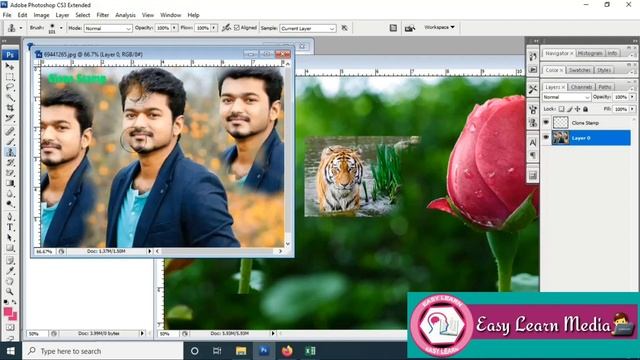Expand the Brush preset picker
Viewport: 640px width, 360px height.
61,28
